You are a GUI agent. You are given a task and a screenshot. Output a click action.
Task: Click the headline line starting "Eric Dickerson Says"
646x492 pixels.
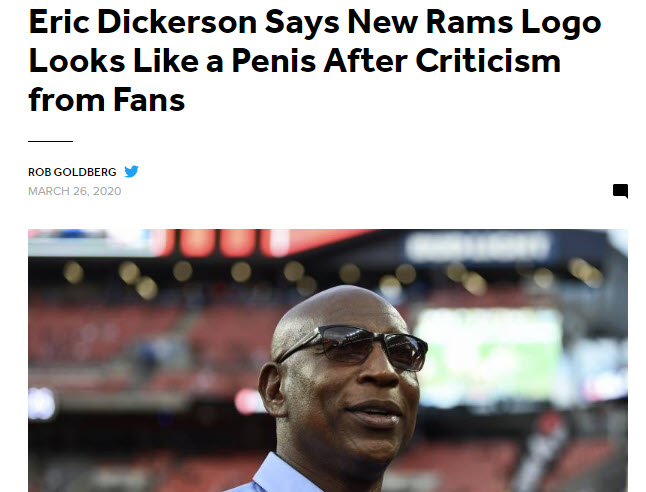315,22
